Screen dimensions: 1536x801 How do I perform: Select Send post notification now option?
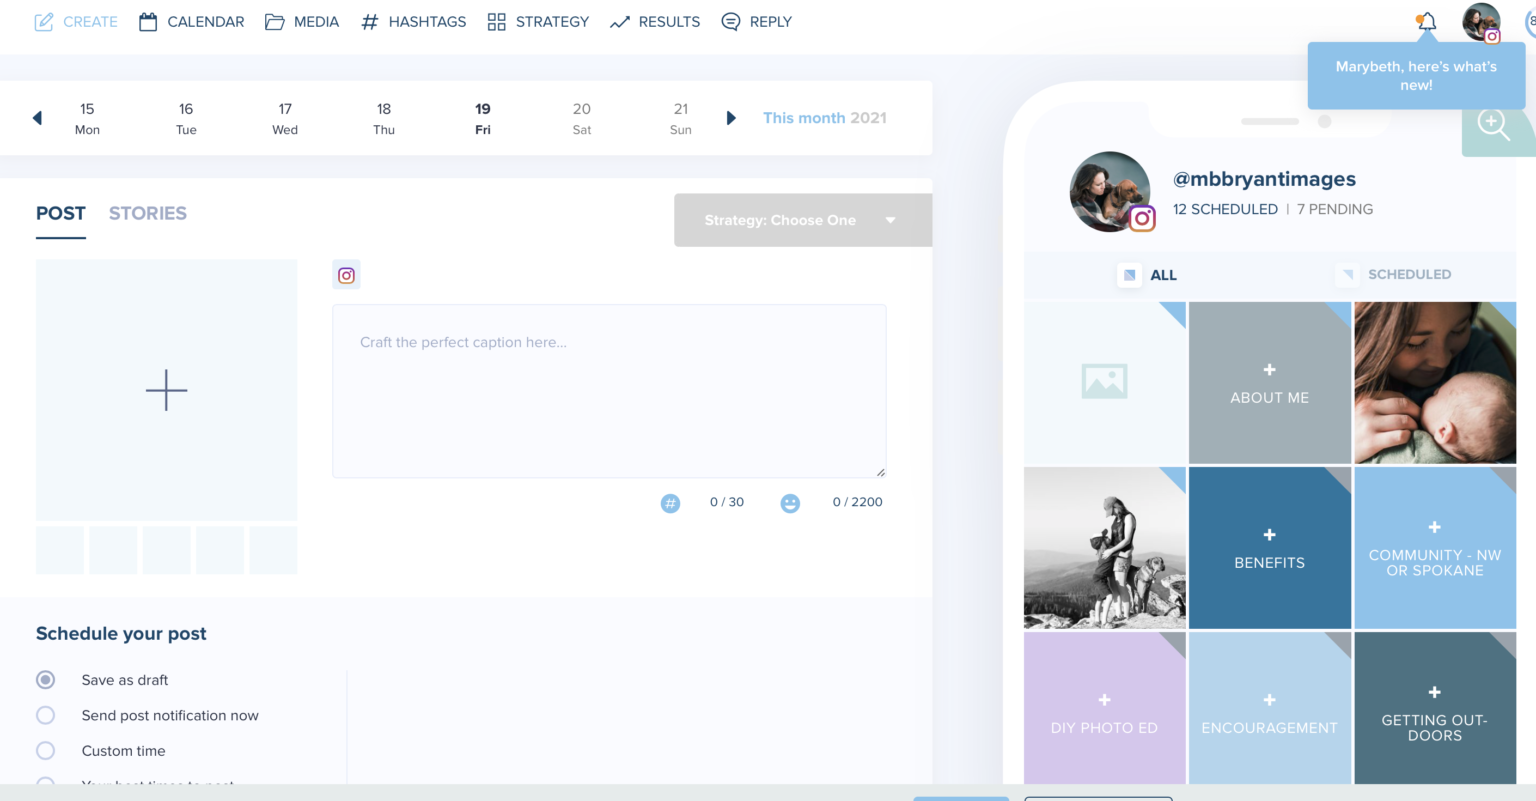pyautogui.click(x=46, y=715)
